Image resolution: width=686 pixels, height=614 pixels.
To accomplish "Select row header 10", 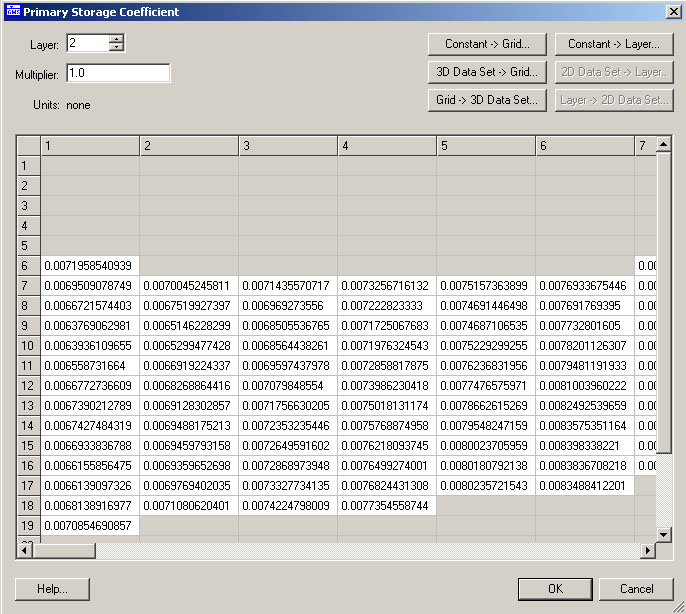I will [x=29, y=346].
